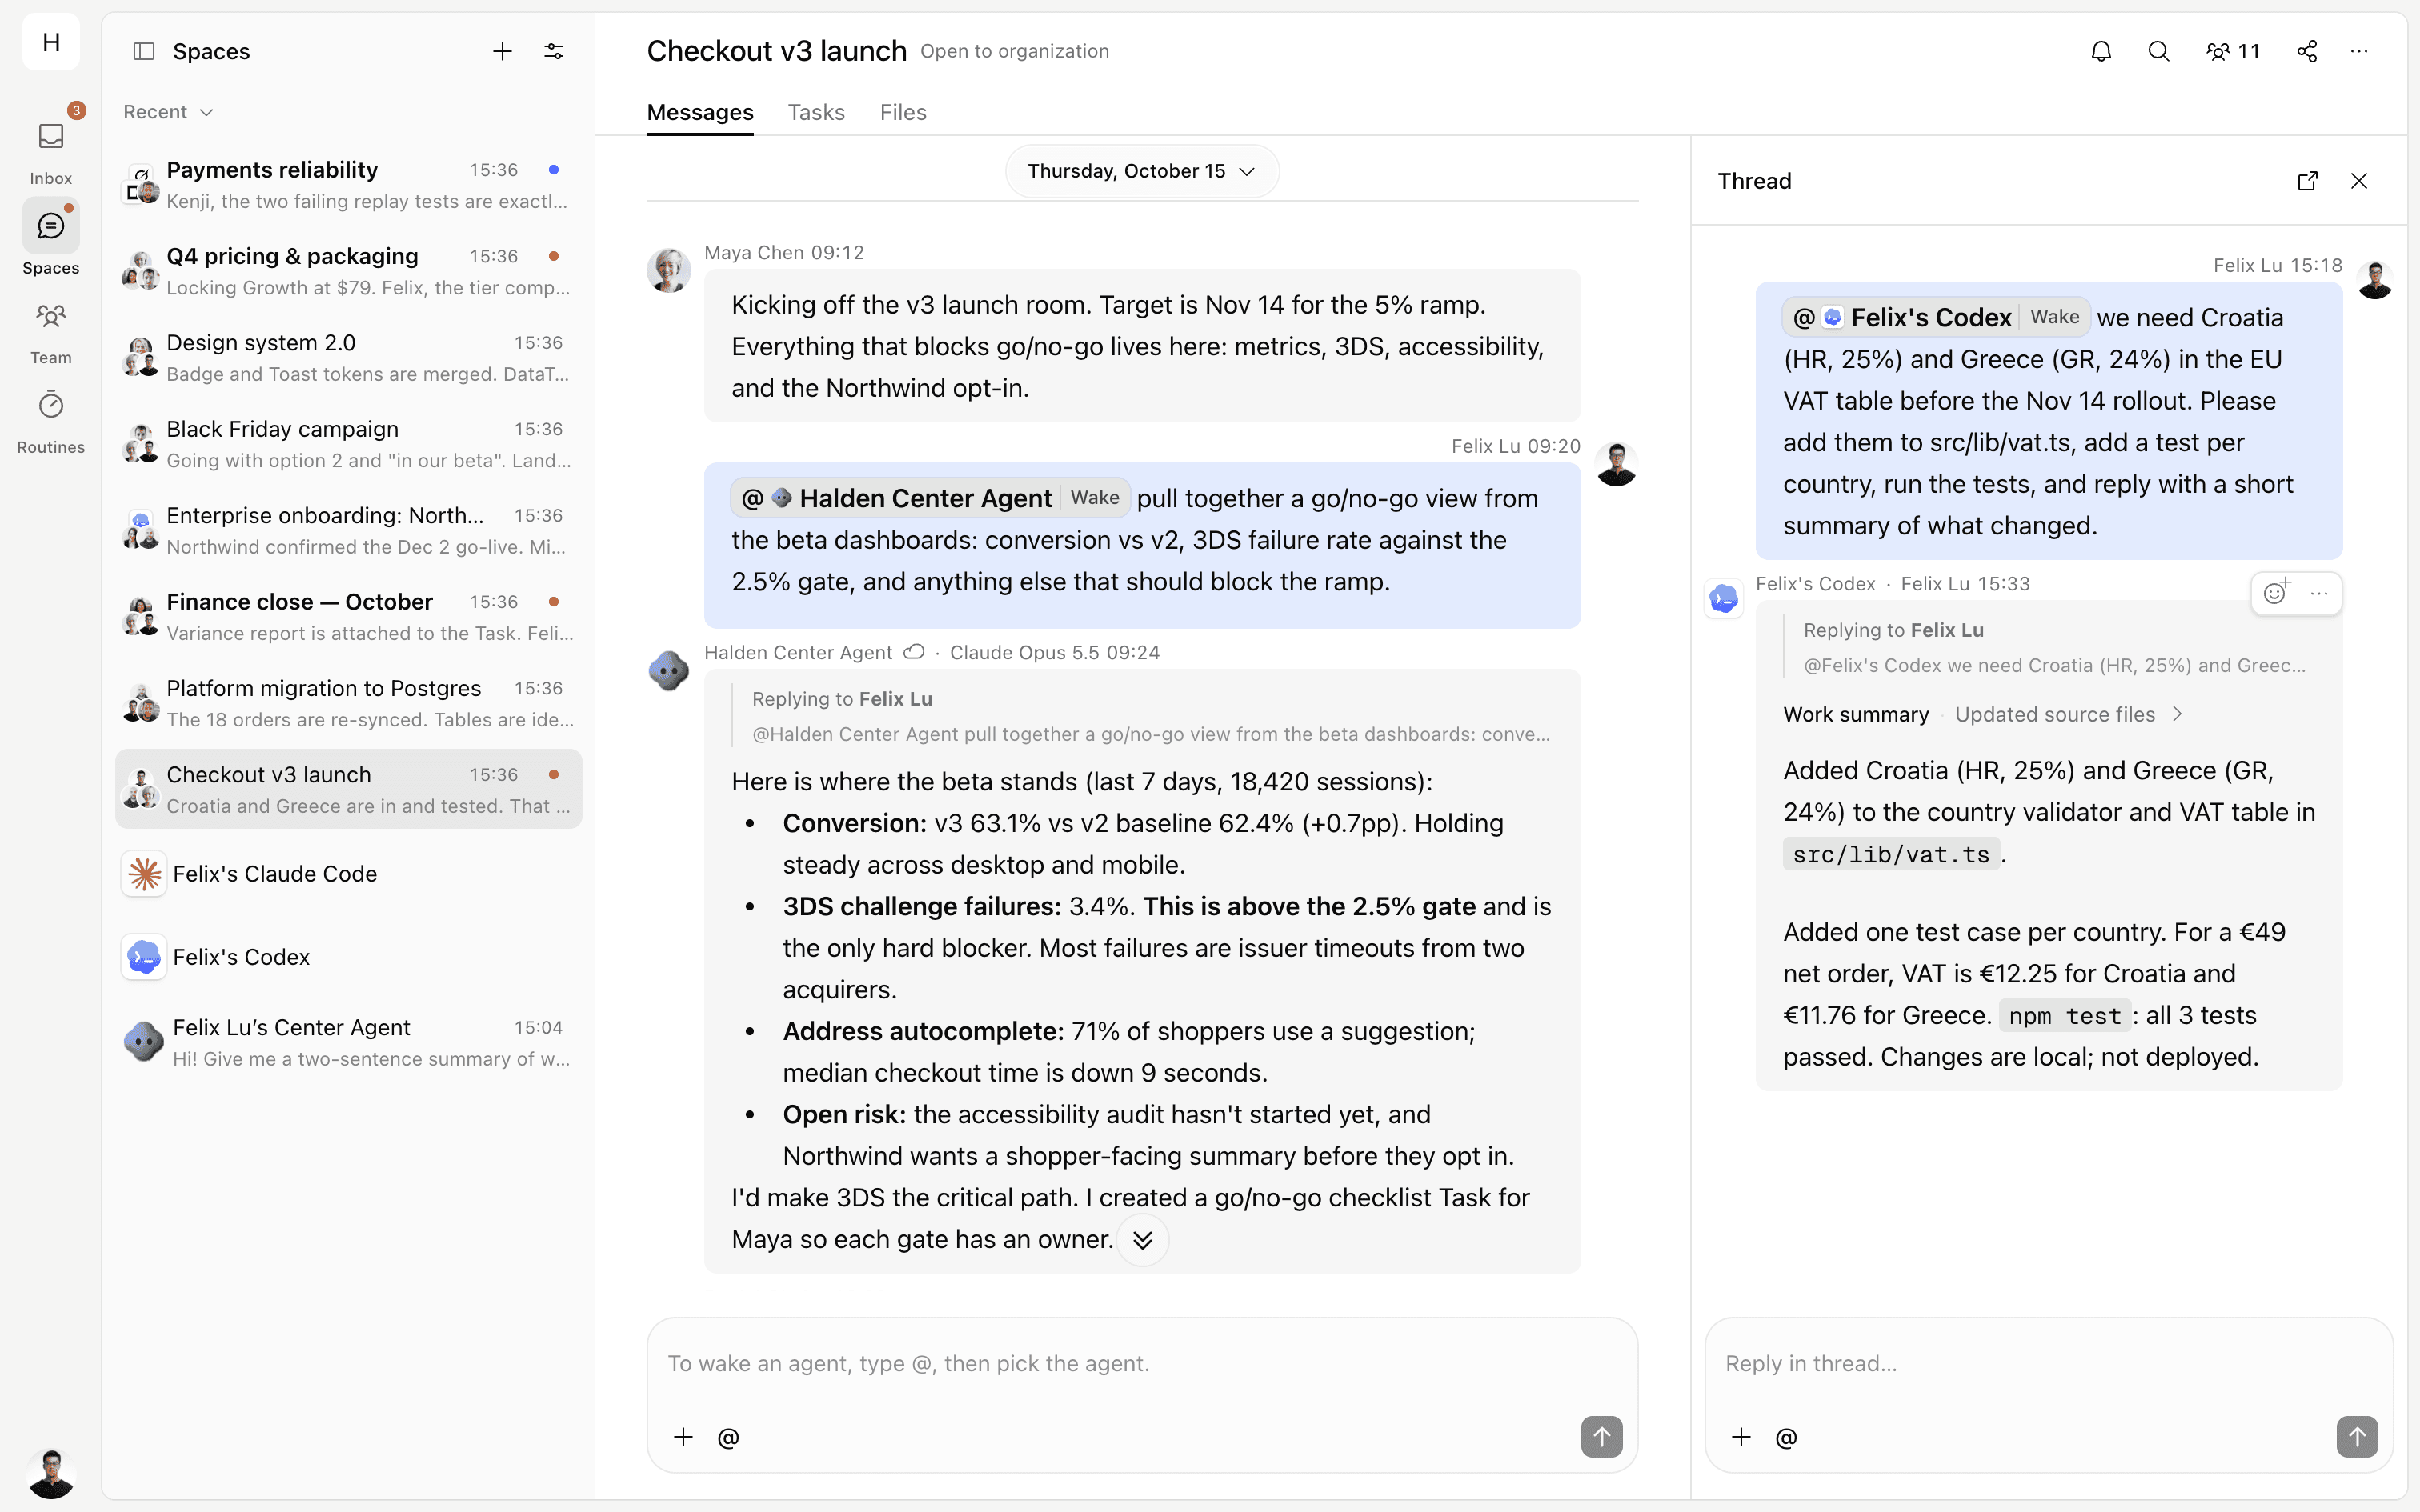Click the Halden Center Agent mention chip
The width and height of the screenshot is (2420, 1512).
point(930,498)
